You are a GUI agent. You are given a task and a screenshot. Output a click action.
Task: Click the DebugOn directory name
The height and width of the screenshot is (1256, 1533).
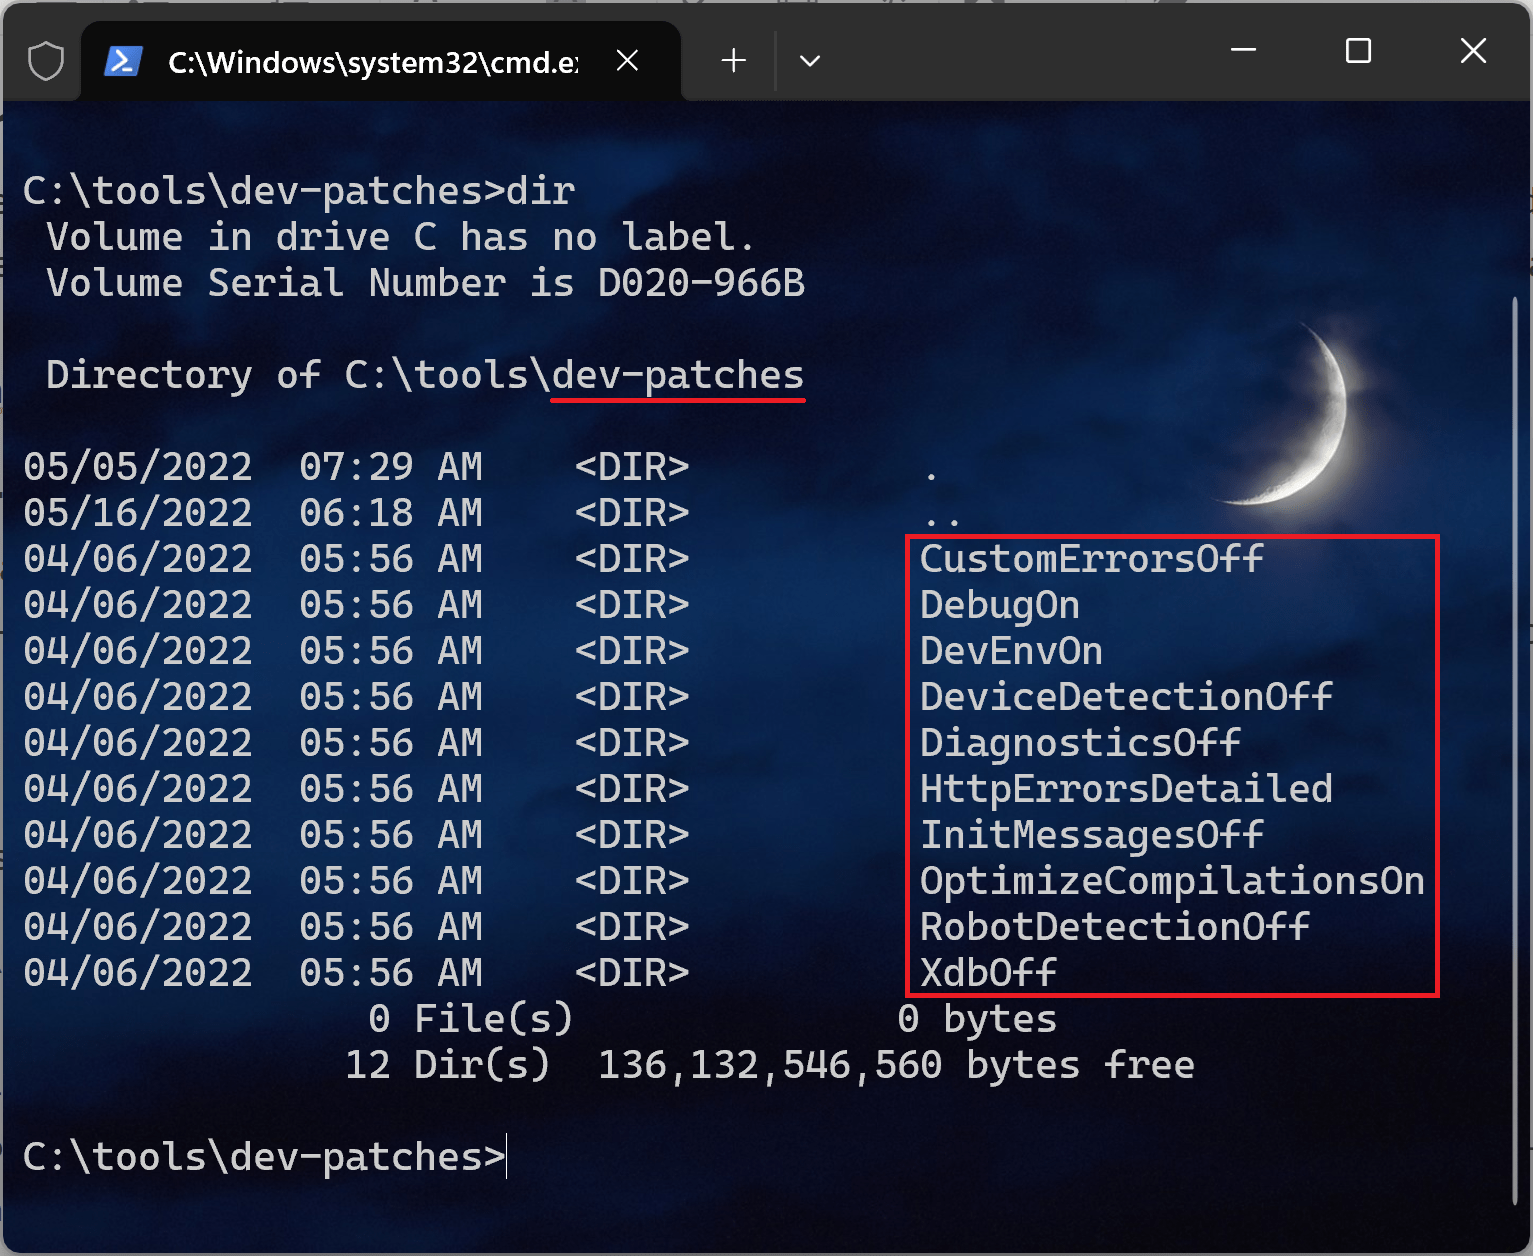point(1000,605)
